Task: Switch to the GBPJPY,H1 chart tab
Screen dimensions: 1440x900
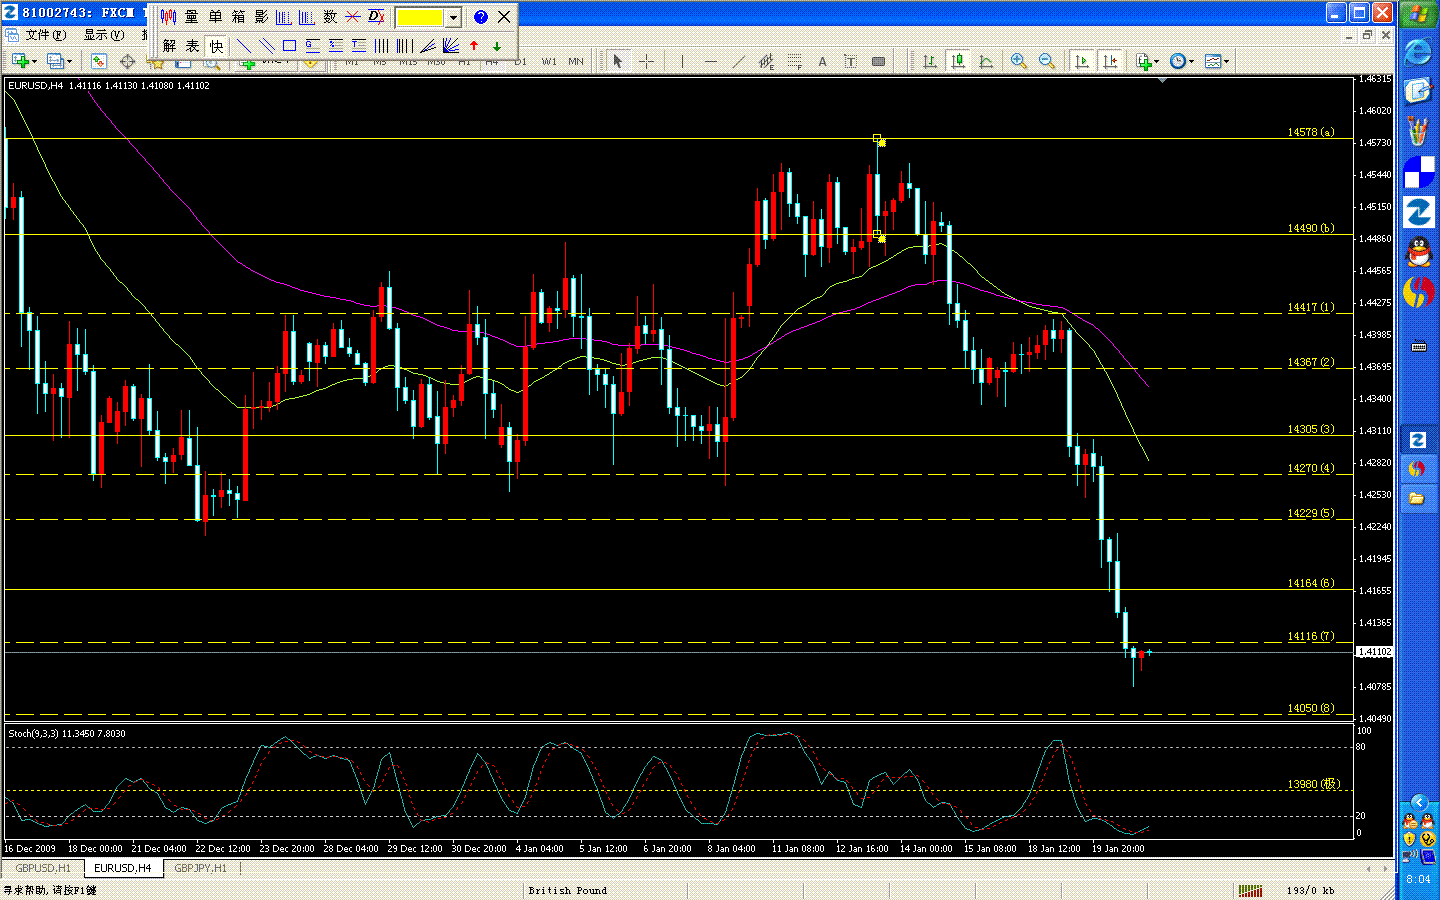Action: (x=200, y=868)
